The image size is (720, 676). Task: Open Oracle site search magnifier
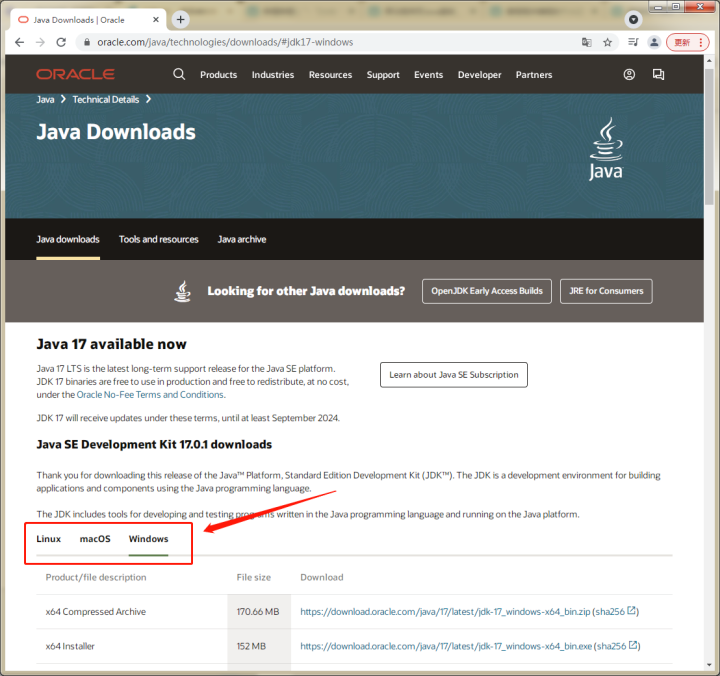click(x=179, y=74)
